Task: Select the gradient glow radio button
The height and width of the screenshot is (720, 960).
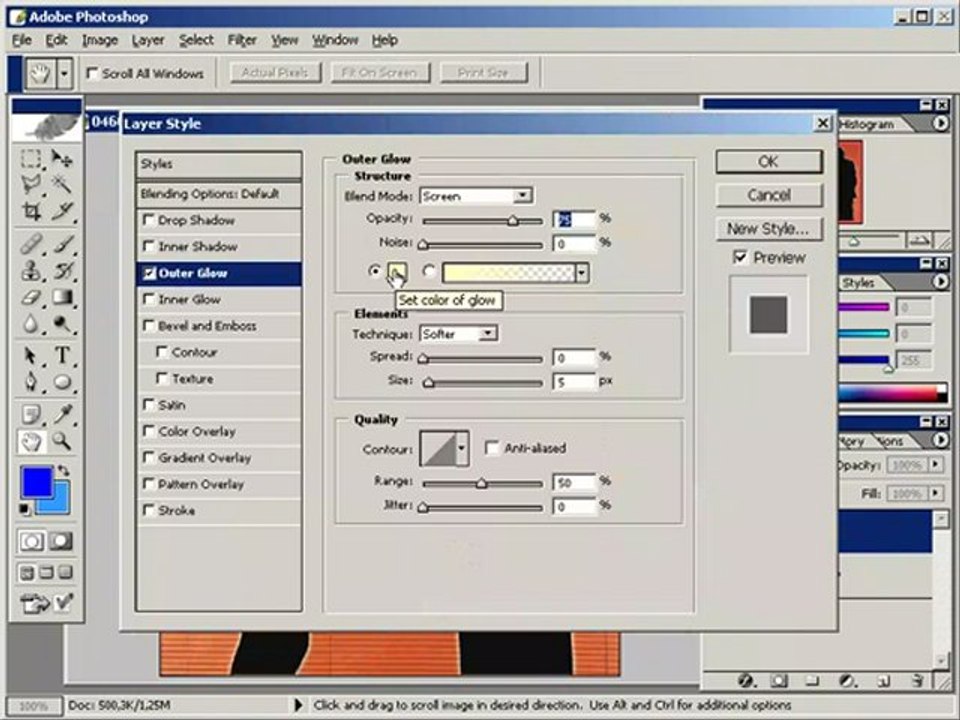Action: point(429,271)
